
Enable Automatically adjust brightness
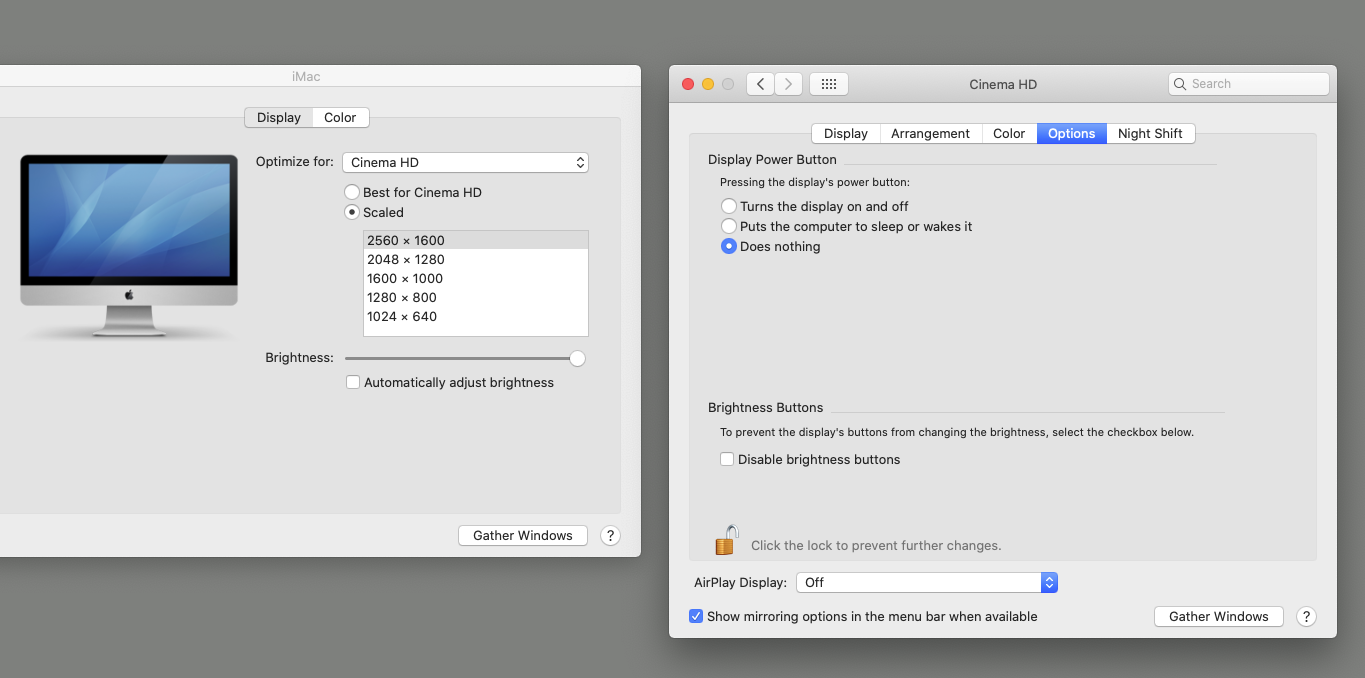352,382
